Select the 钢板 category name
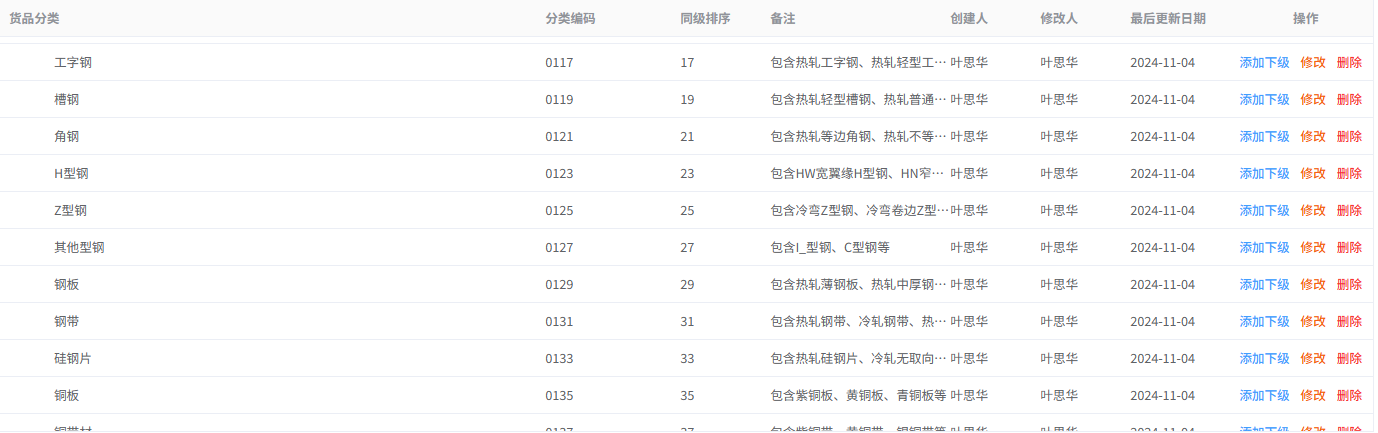The image size is (1378, 433). pos(67,284)
